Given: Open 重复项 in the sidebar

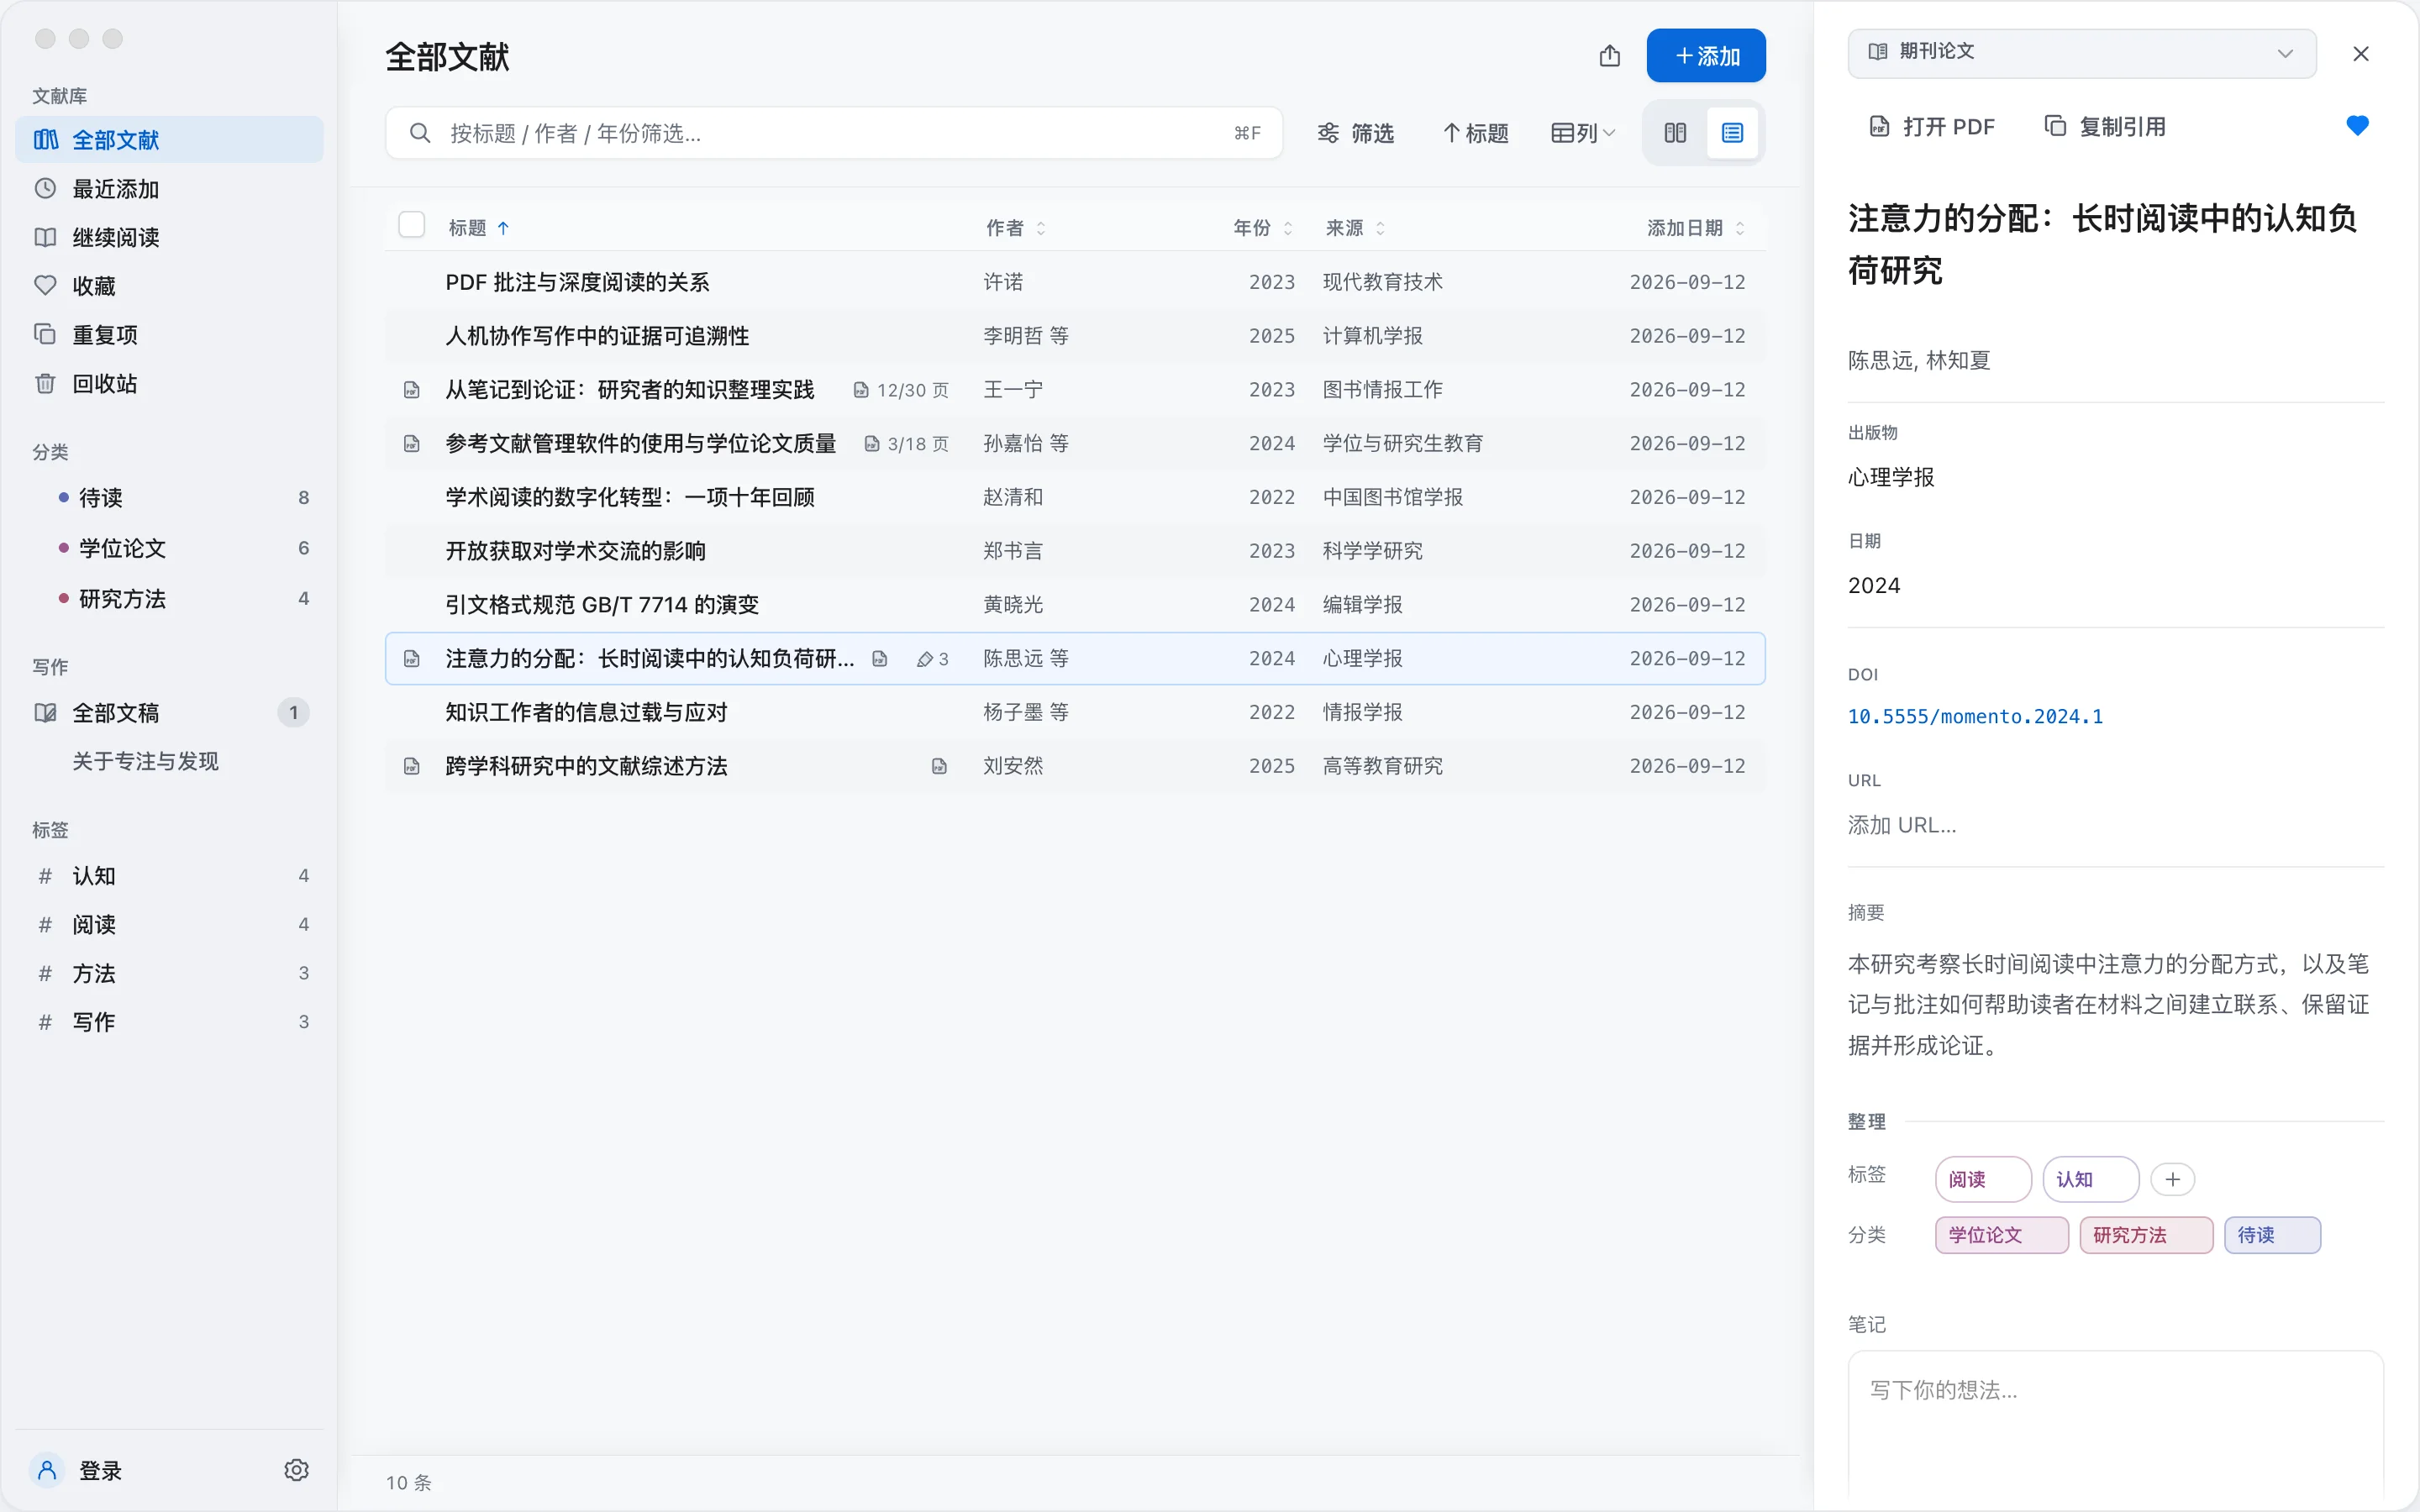Looking at the screenshot, I should [x=169, y=335].
